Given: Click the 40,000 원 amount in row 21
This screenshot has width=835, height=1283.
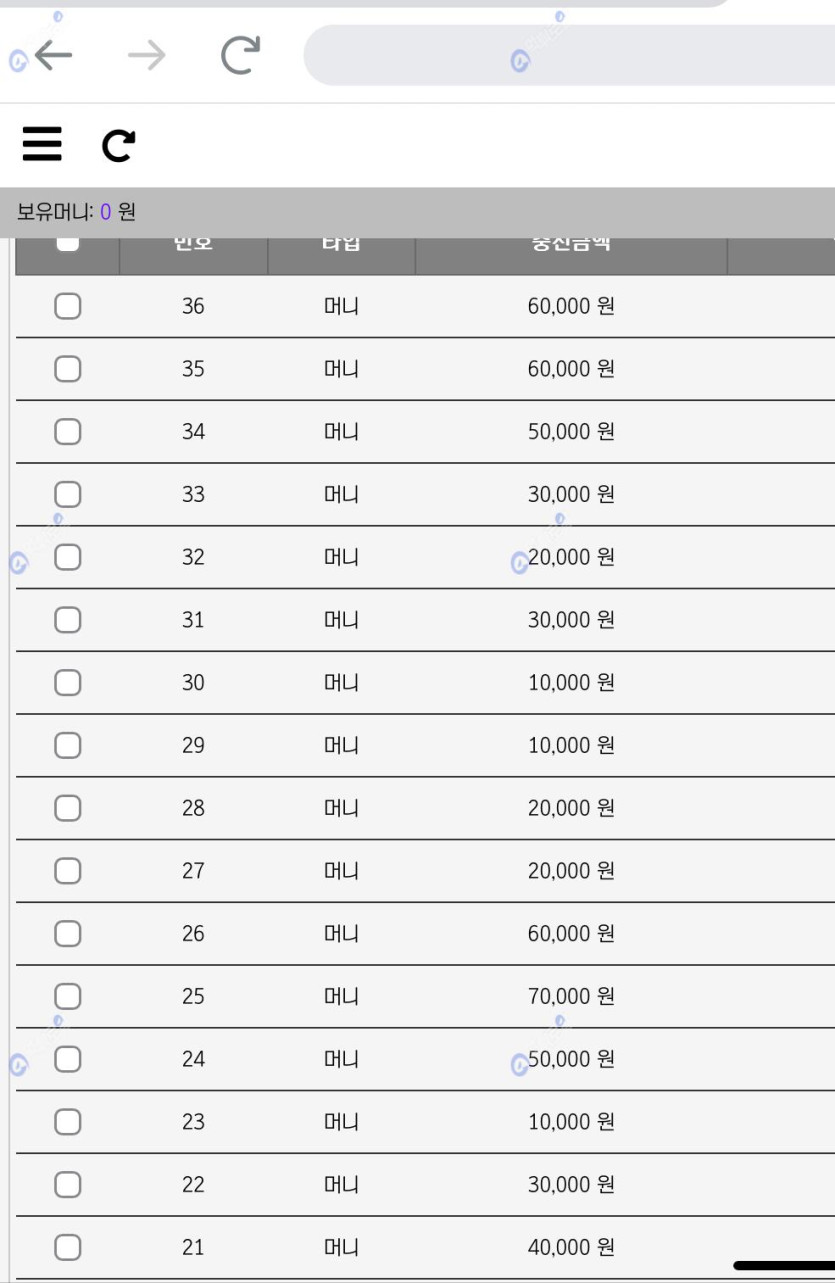Looking at the screenshot, I should [571, 1247].
